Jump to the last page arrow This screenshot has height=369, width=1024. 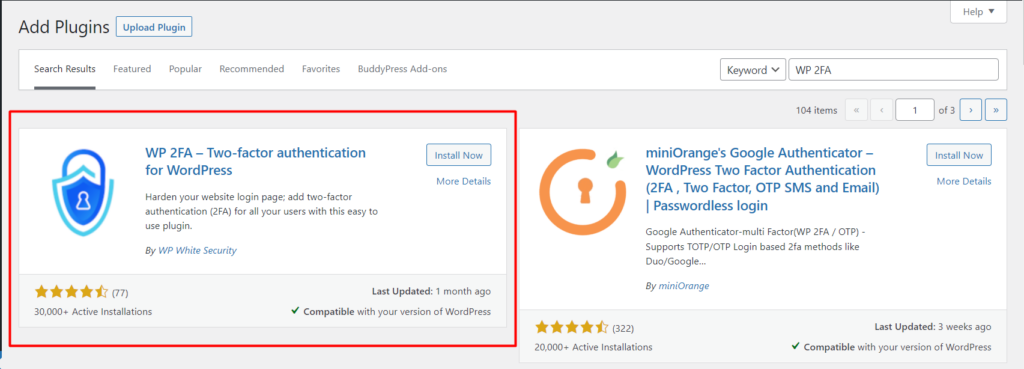[x=996, y=110]
